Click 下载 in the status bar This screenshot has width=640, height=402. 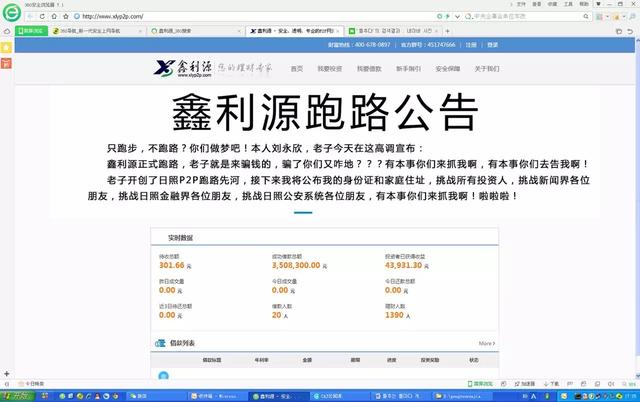pyautogui.click(x=552, y=384)
